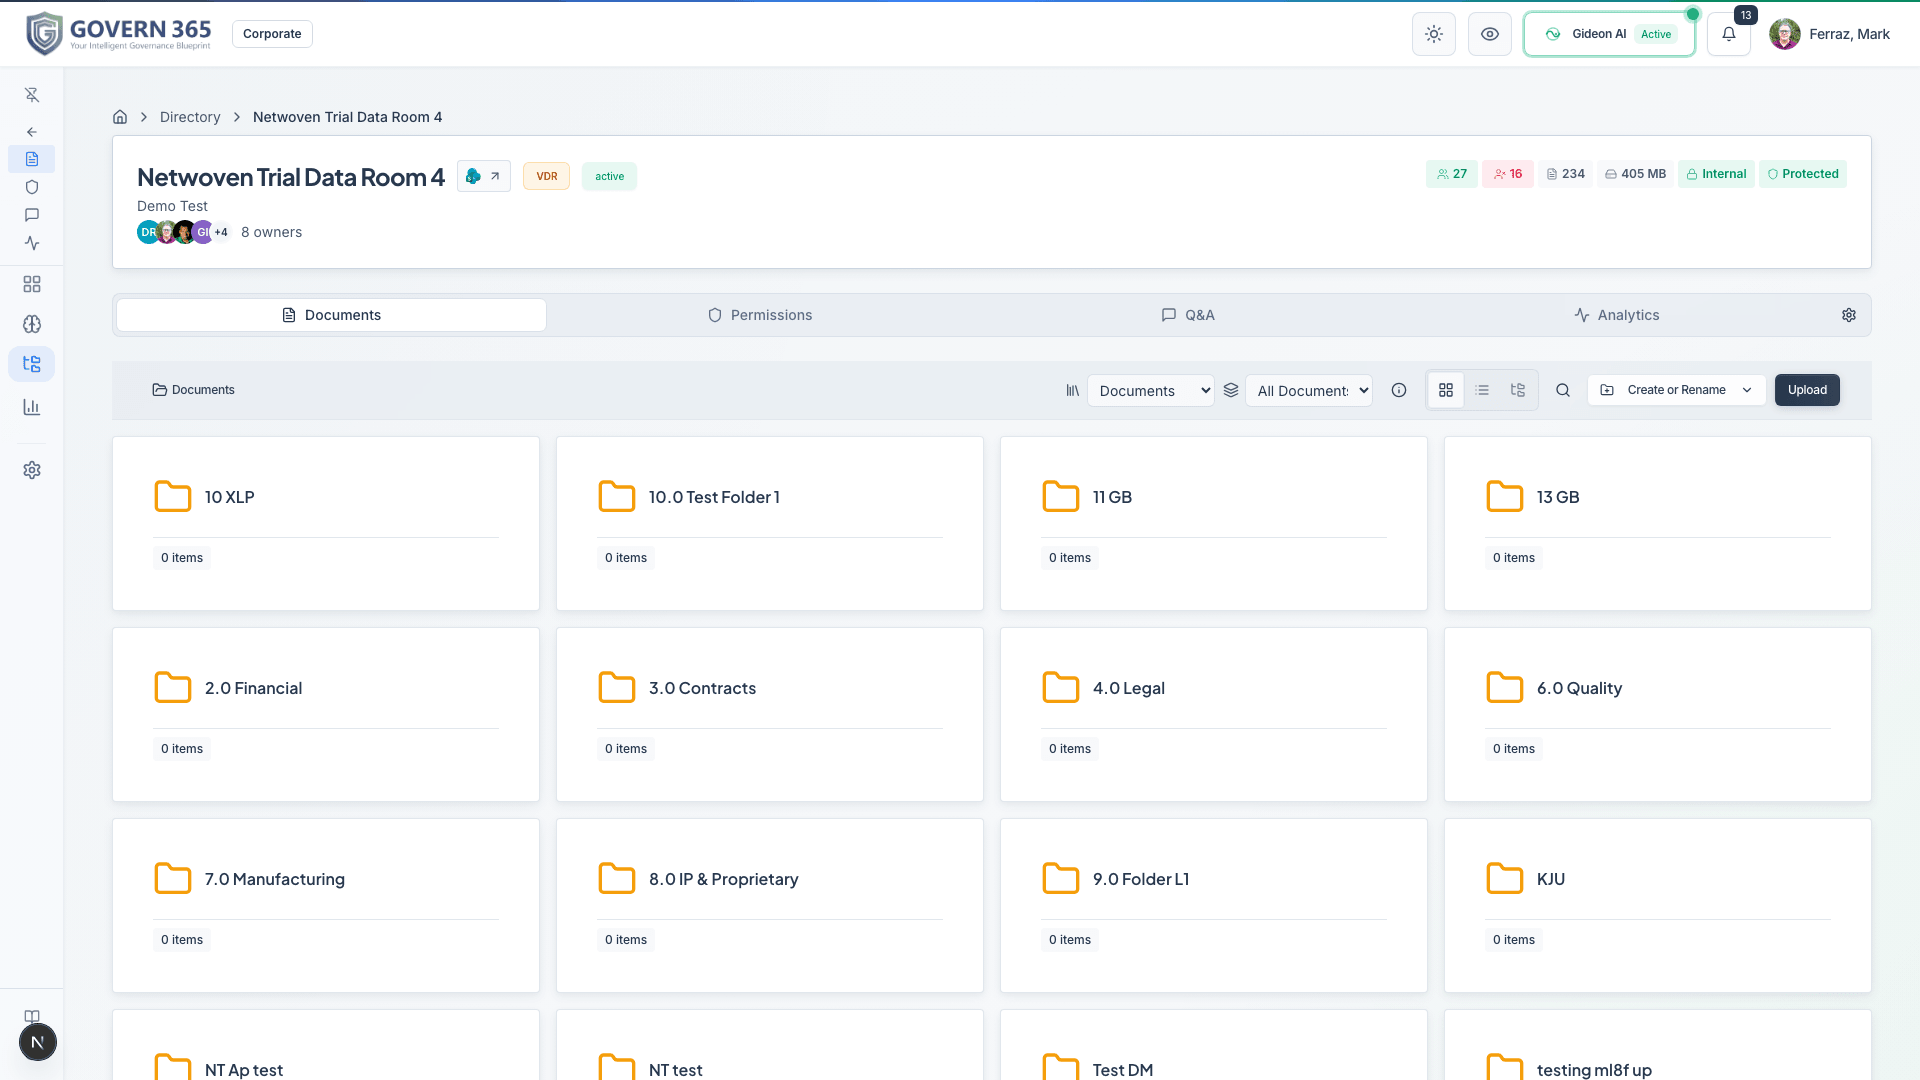This screenshot has width=1920, height=1080.
Task: Open the Gideon AI assistant
Action: [1609, 34]
